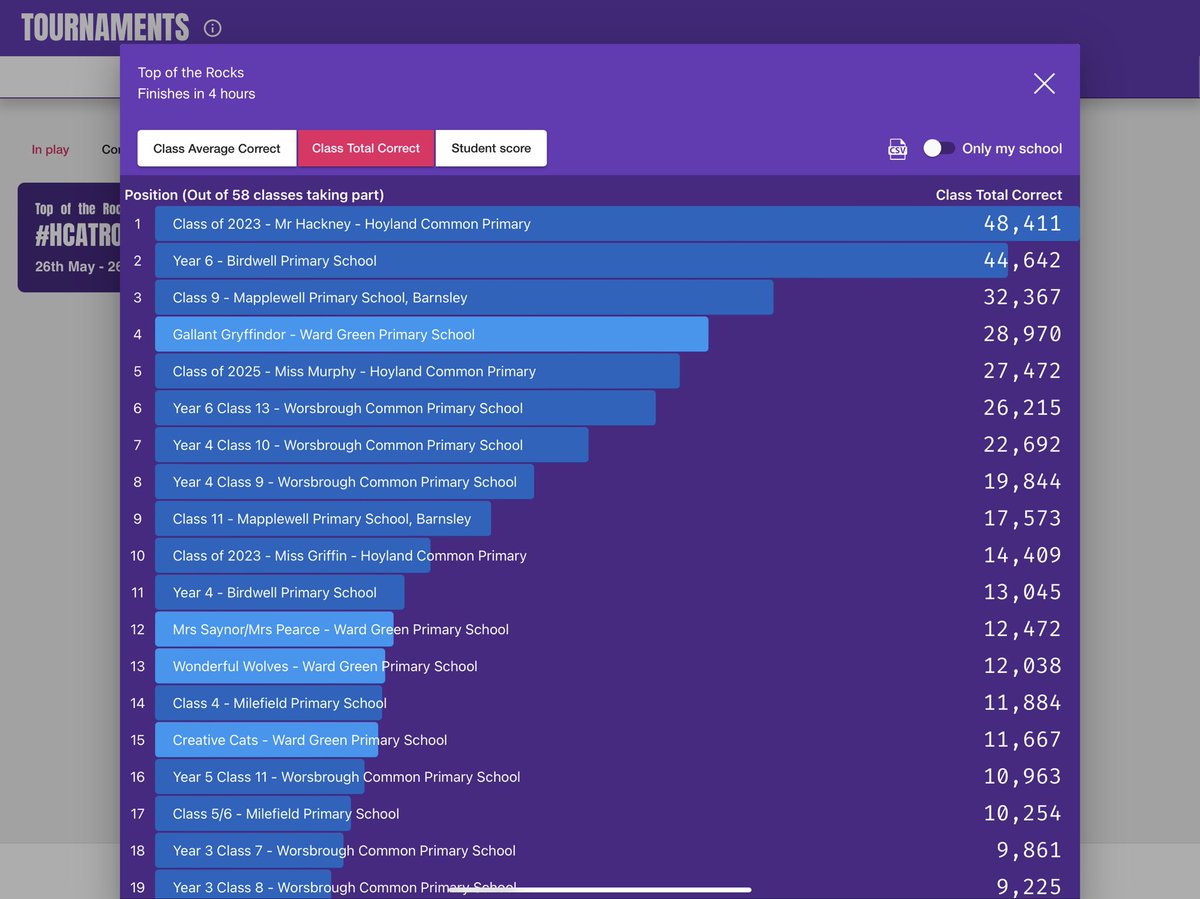Open the #HCATRO tournament card behind dialog
This screenshot has height=899, width=1200.
[x=69, y=237]
